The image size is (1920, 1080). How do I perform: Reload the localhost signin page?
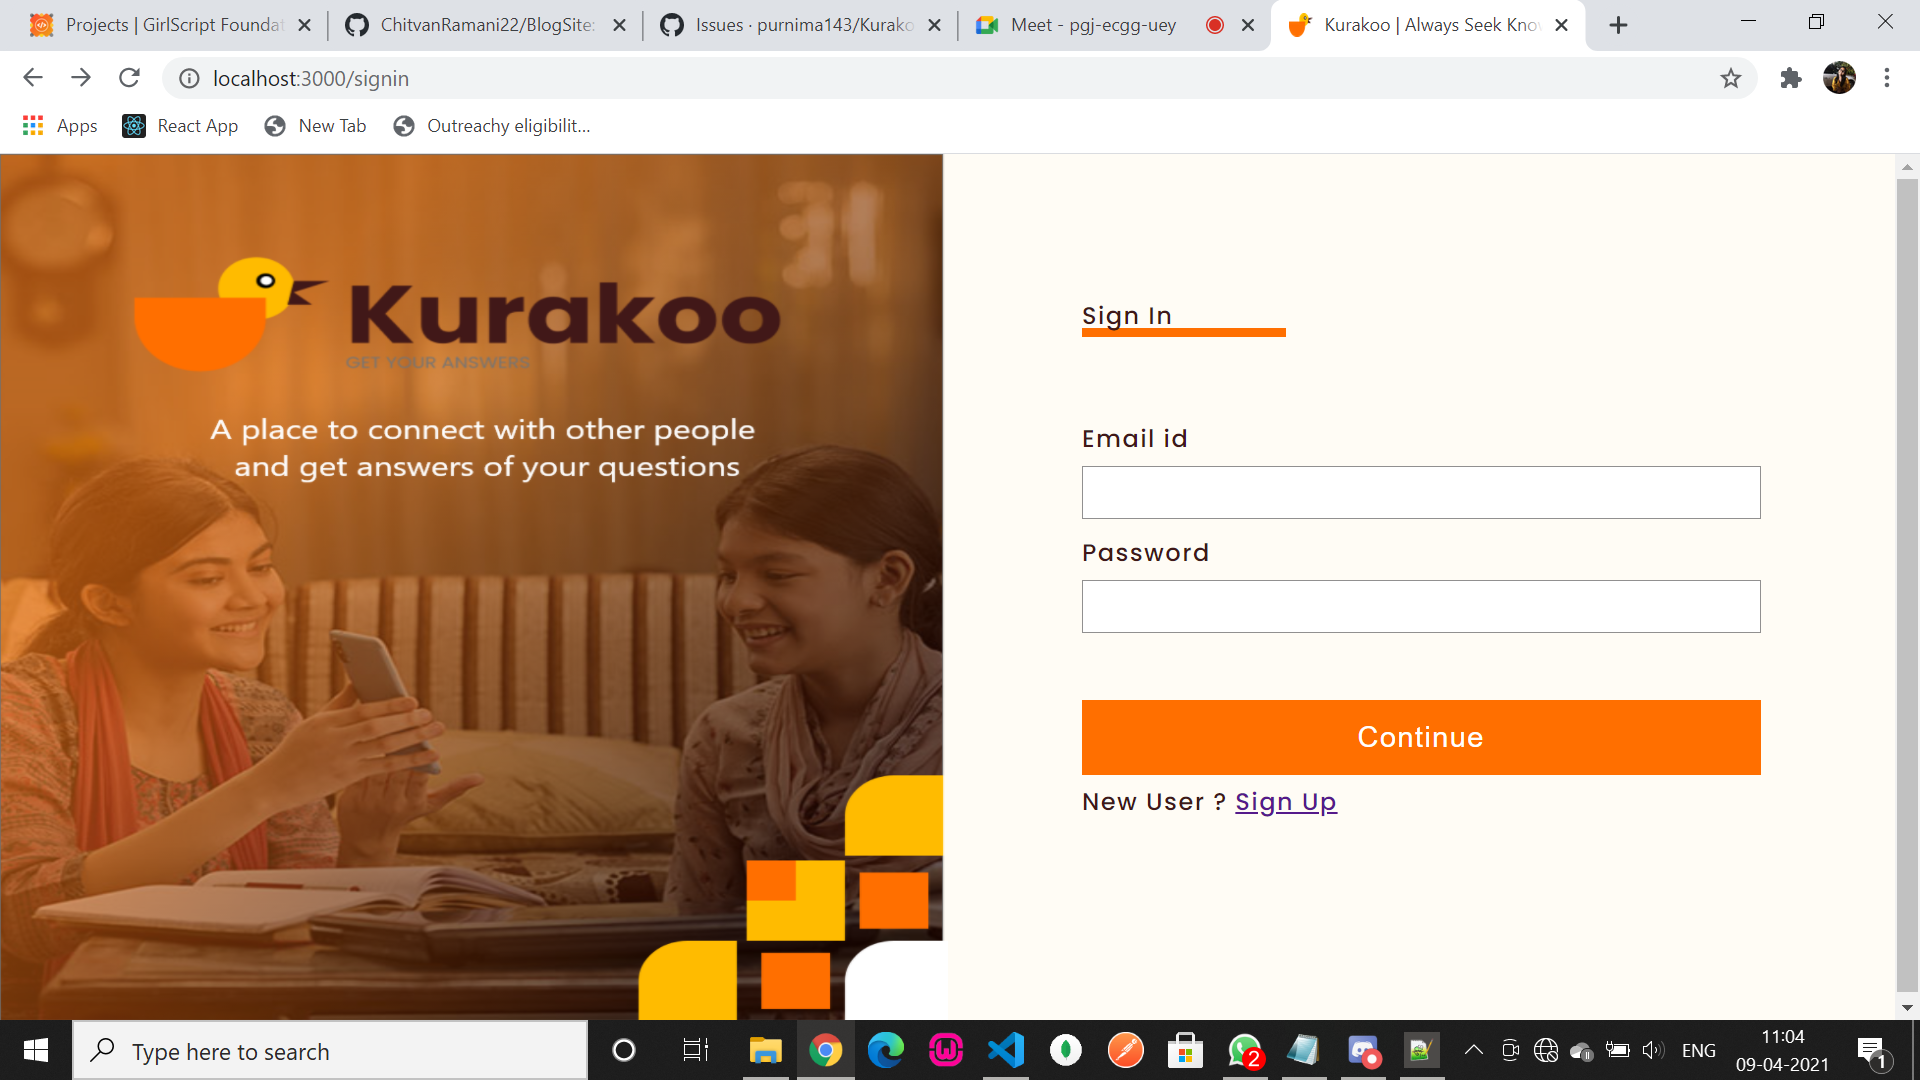[129, 78]
